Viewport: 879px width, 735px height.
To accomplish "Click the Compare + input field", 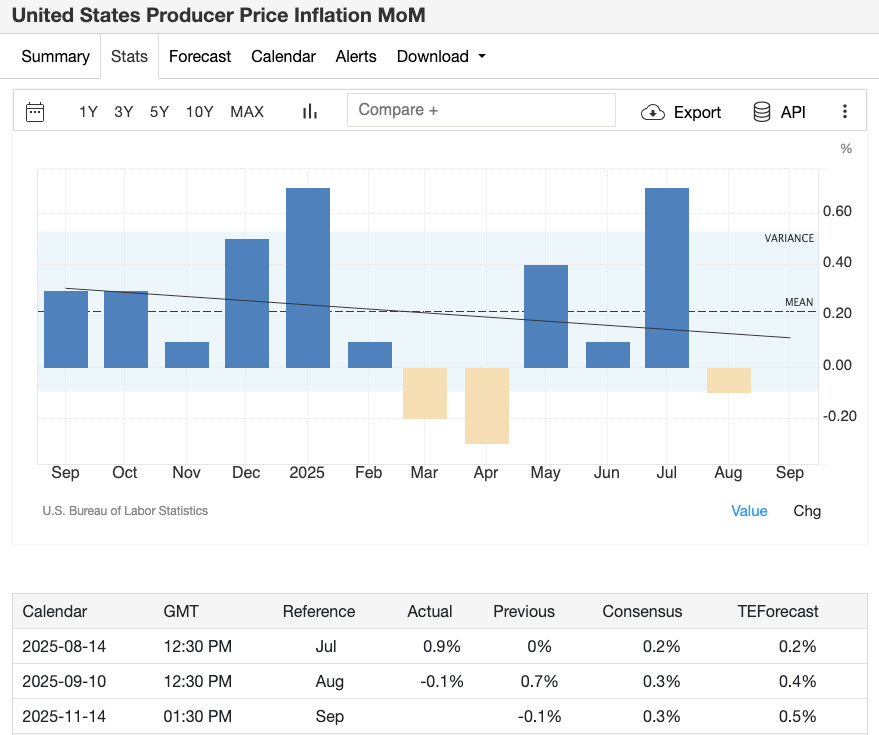I will pos(481,110).
